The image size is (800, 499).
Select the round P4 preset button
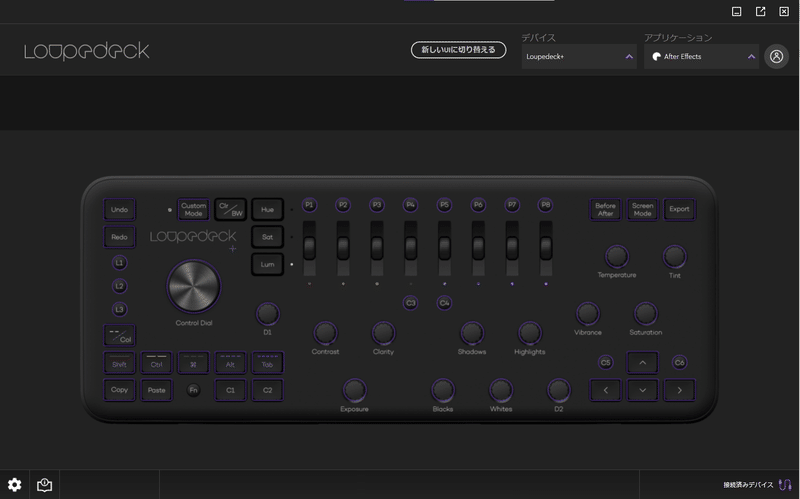coord(410,205)
